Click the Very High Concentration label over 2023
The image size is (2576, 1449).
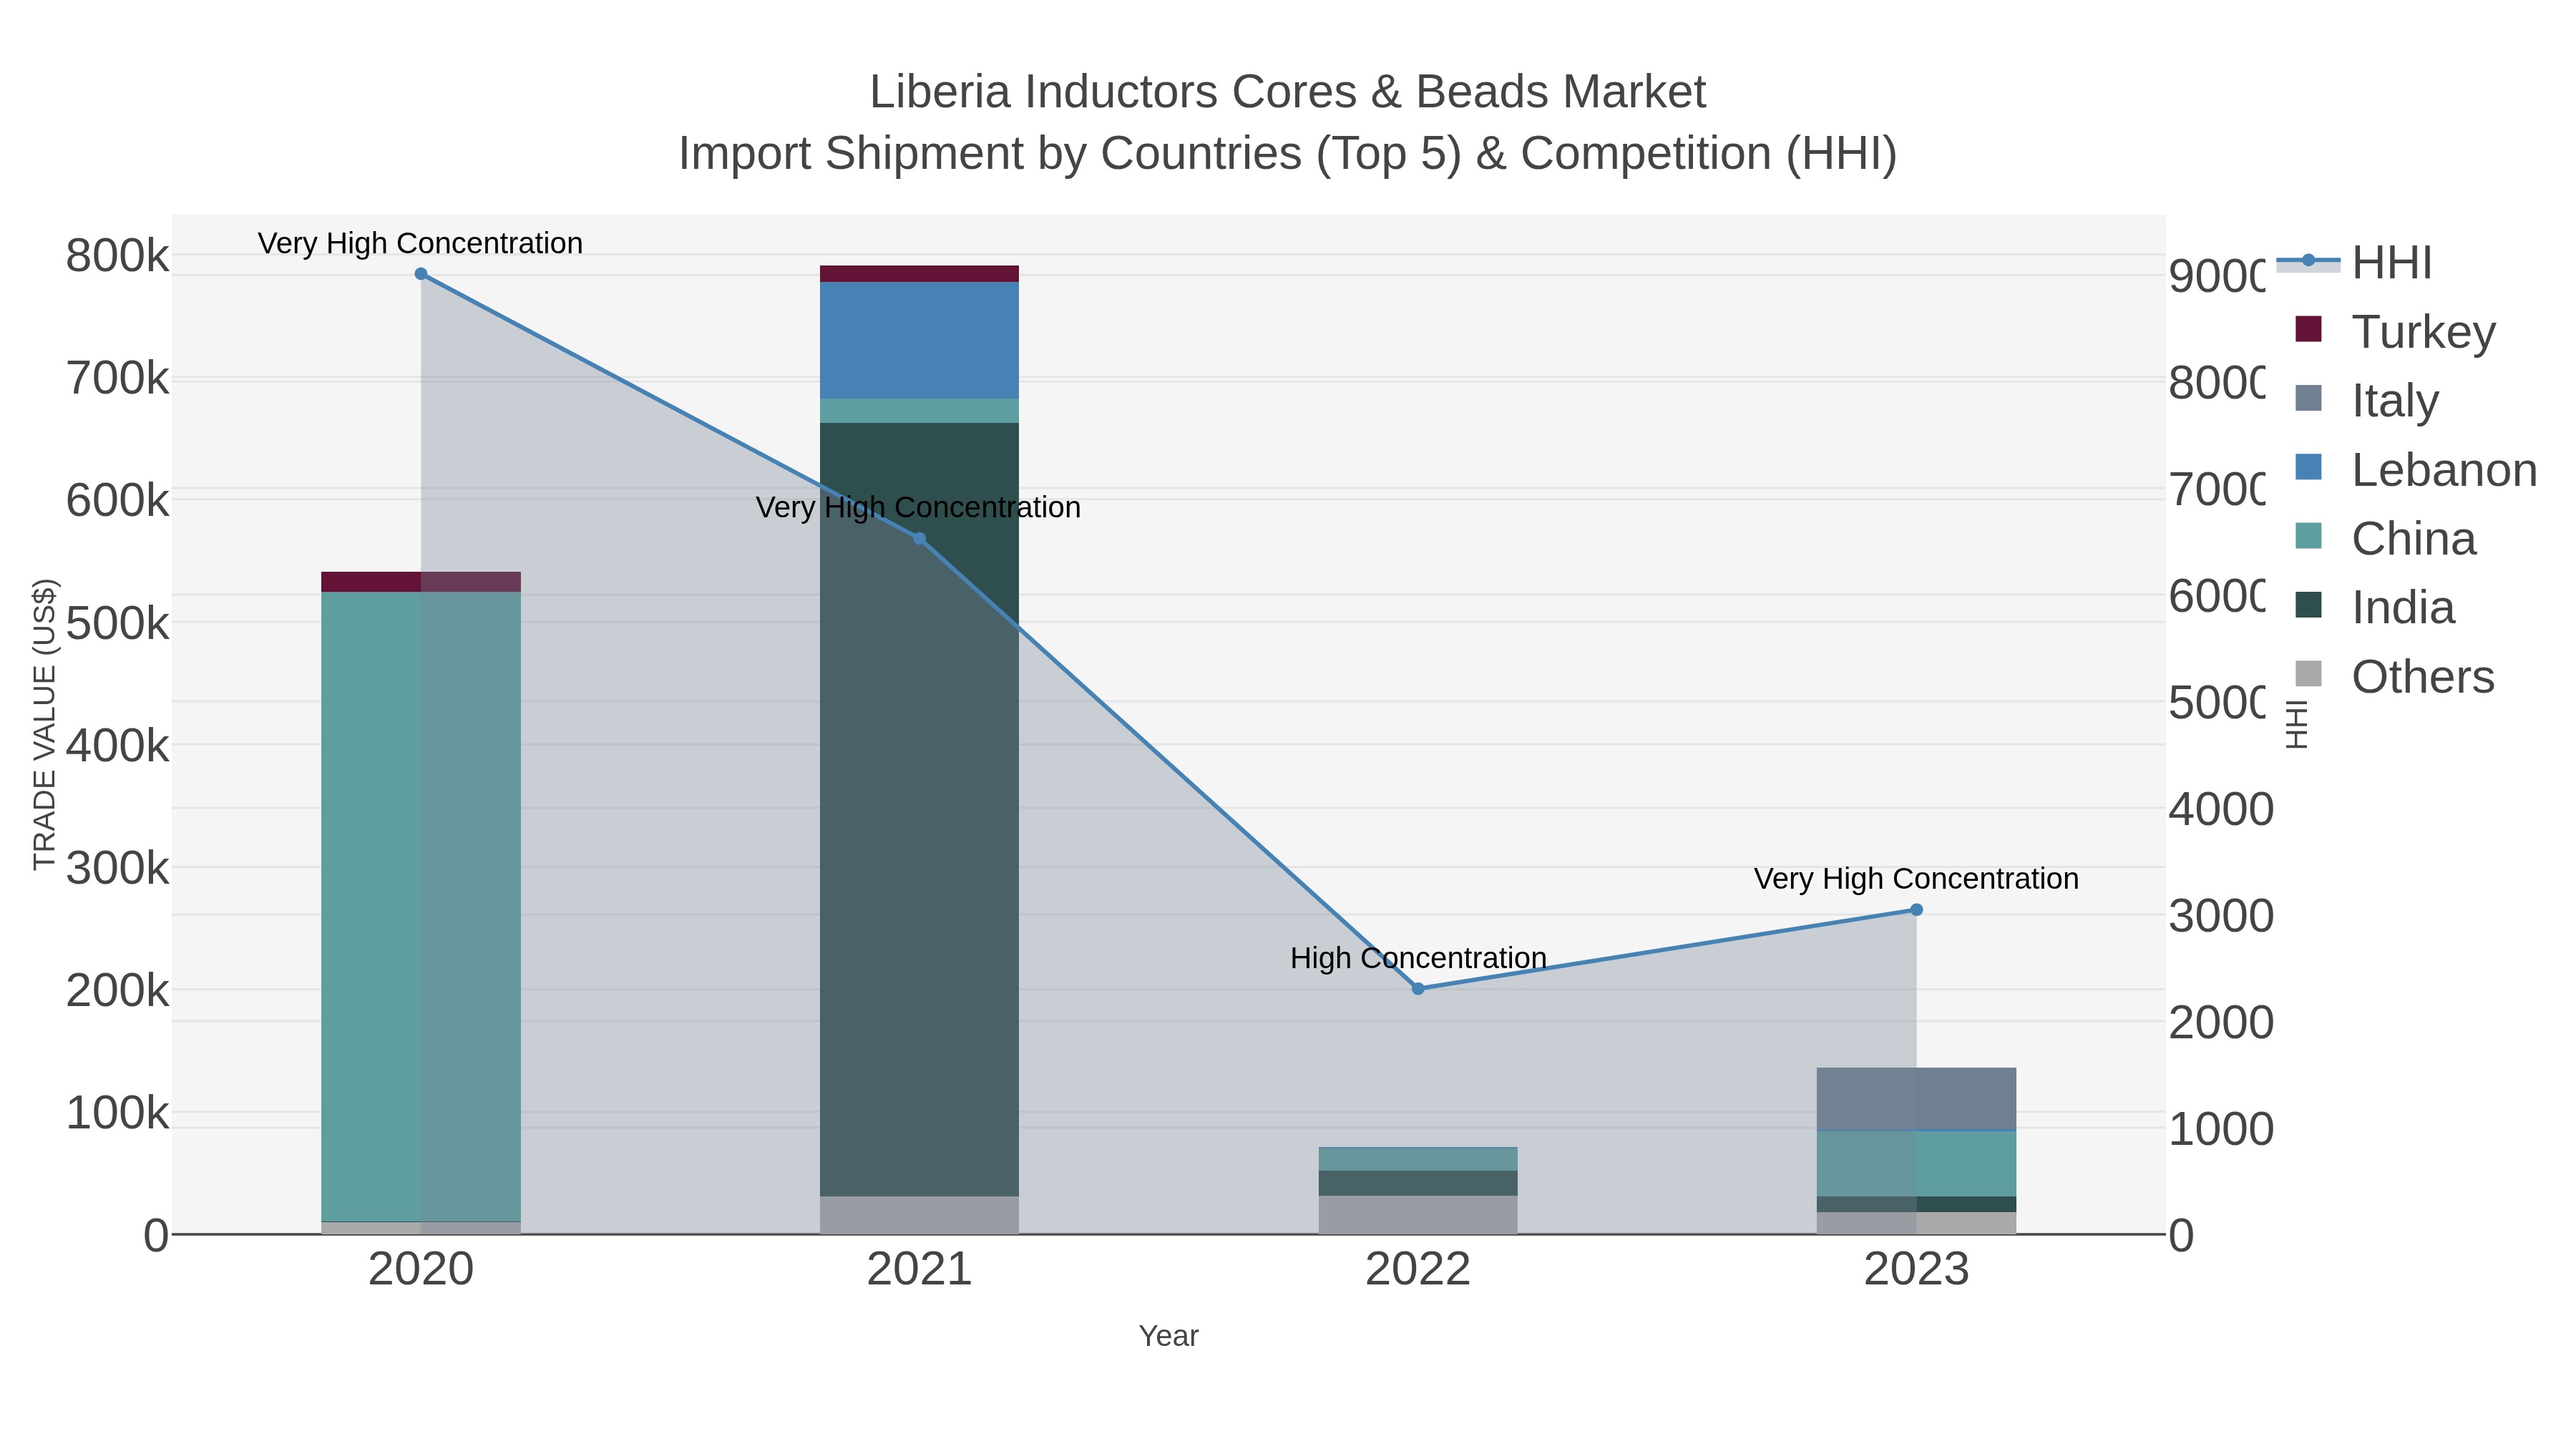pos(1917,879)
